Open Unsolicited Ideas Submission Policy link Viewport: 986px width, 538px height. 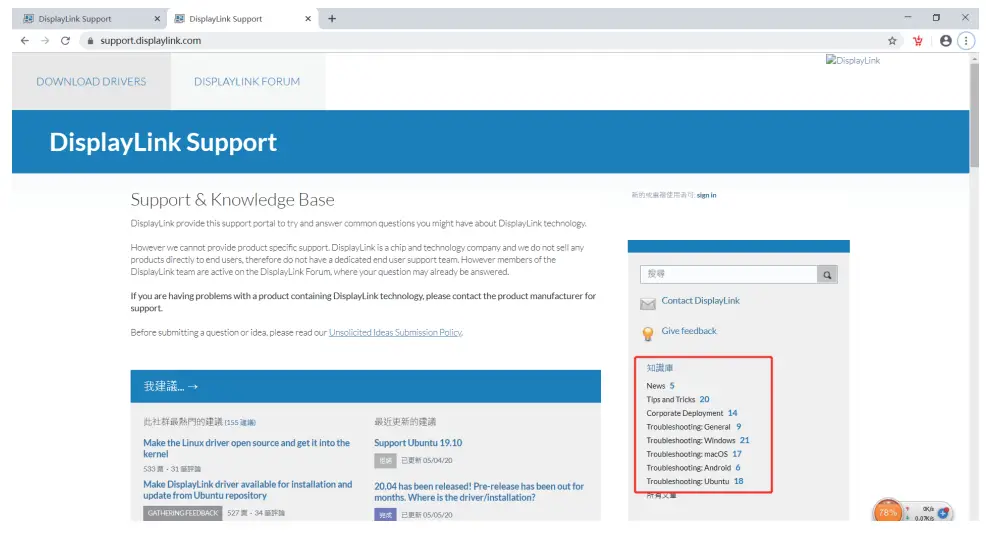pyautogui.click(x=395, y=332)
